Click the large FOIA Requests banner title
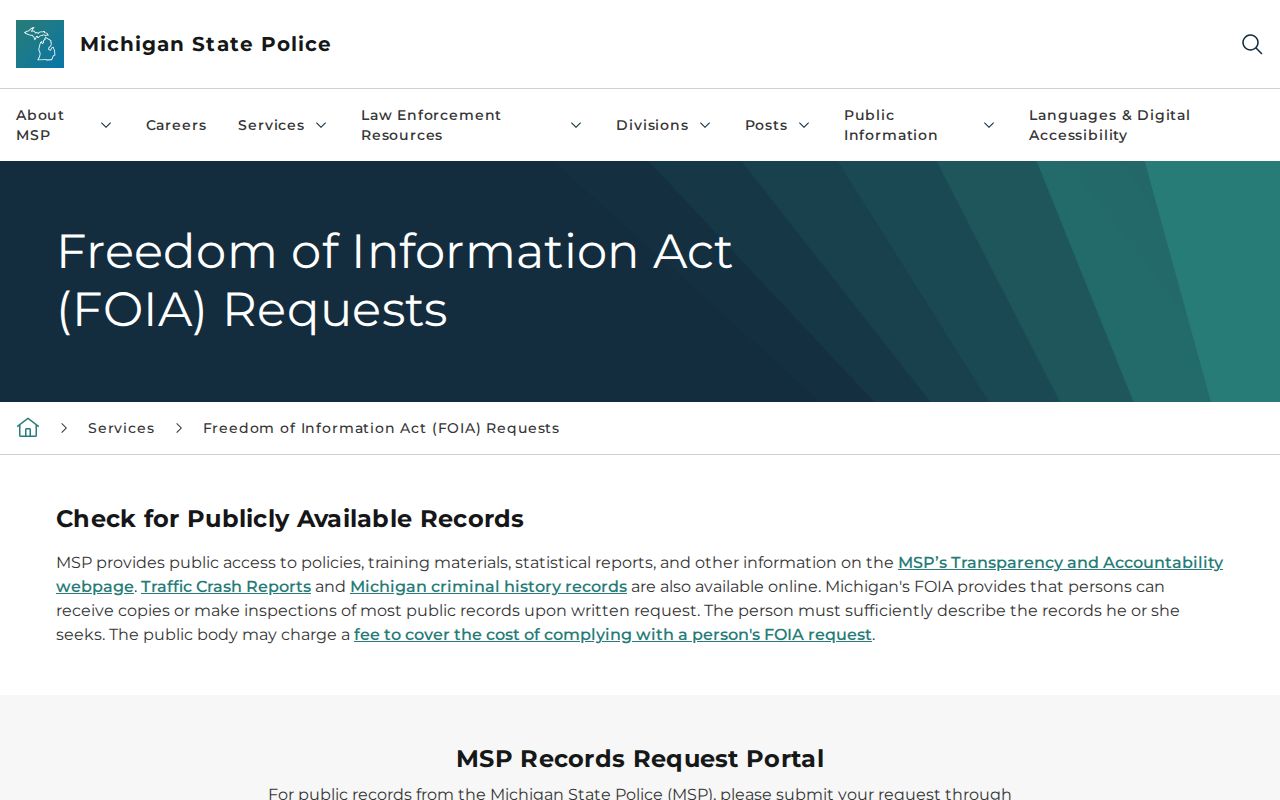Screen dimensions: 1280x800 [x=395, y=280]
